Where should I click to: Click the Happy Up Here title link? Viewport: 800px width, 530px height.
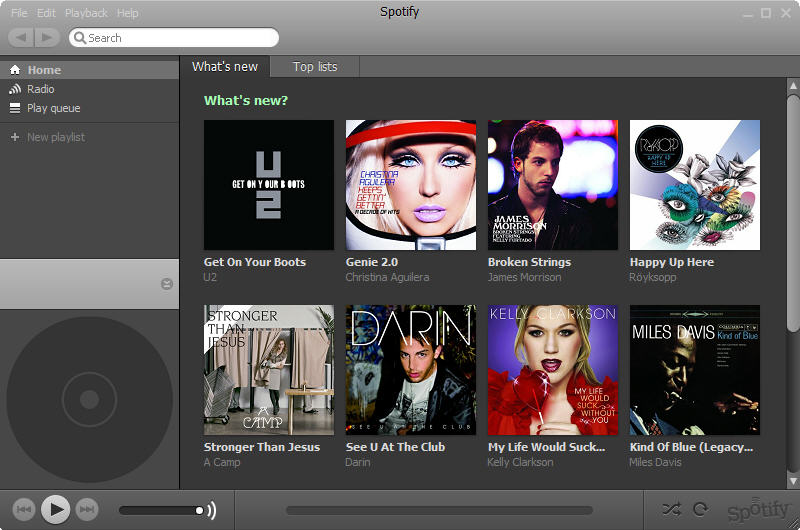pos(671,262)
